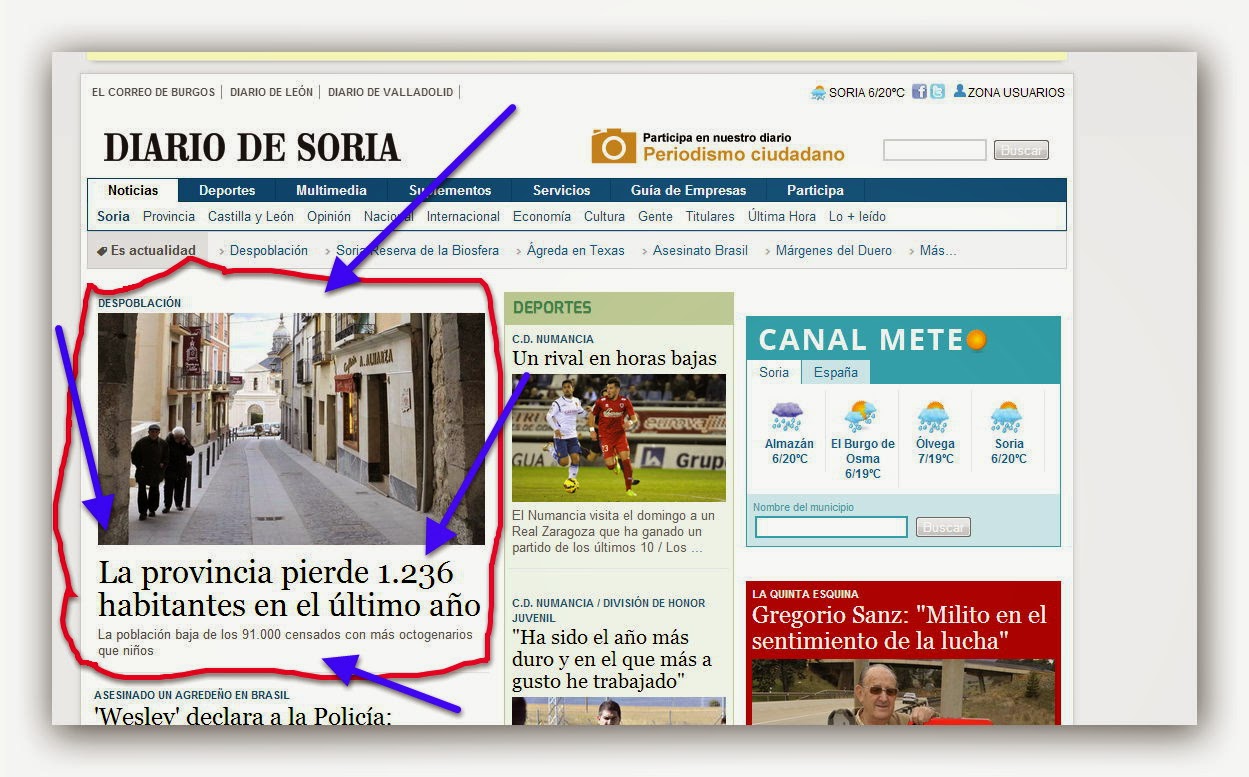Open the street photo of main article
1249x777 pixels.
coord(291,428)
